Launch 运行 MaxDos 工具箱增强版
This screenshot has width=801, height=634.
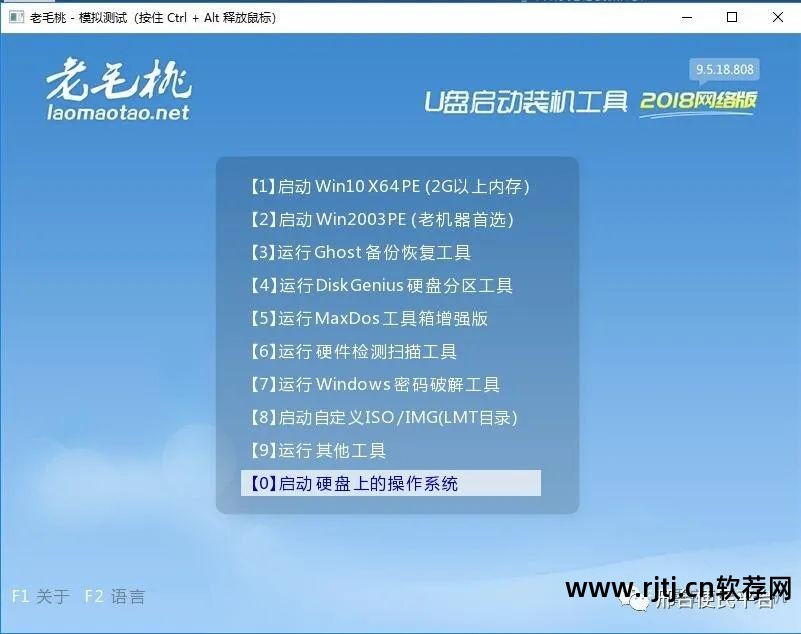pos(368,319)
